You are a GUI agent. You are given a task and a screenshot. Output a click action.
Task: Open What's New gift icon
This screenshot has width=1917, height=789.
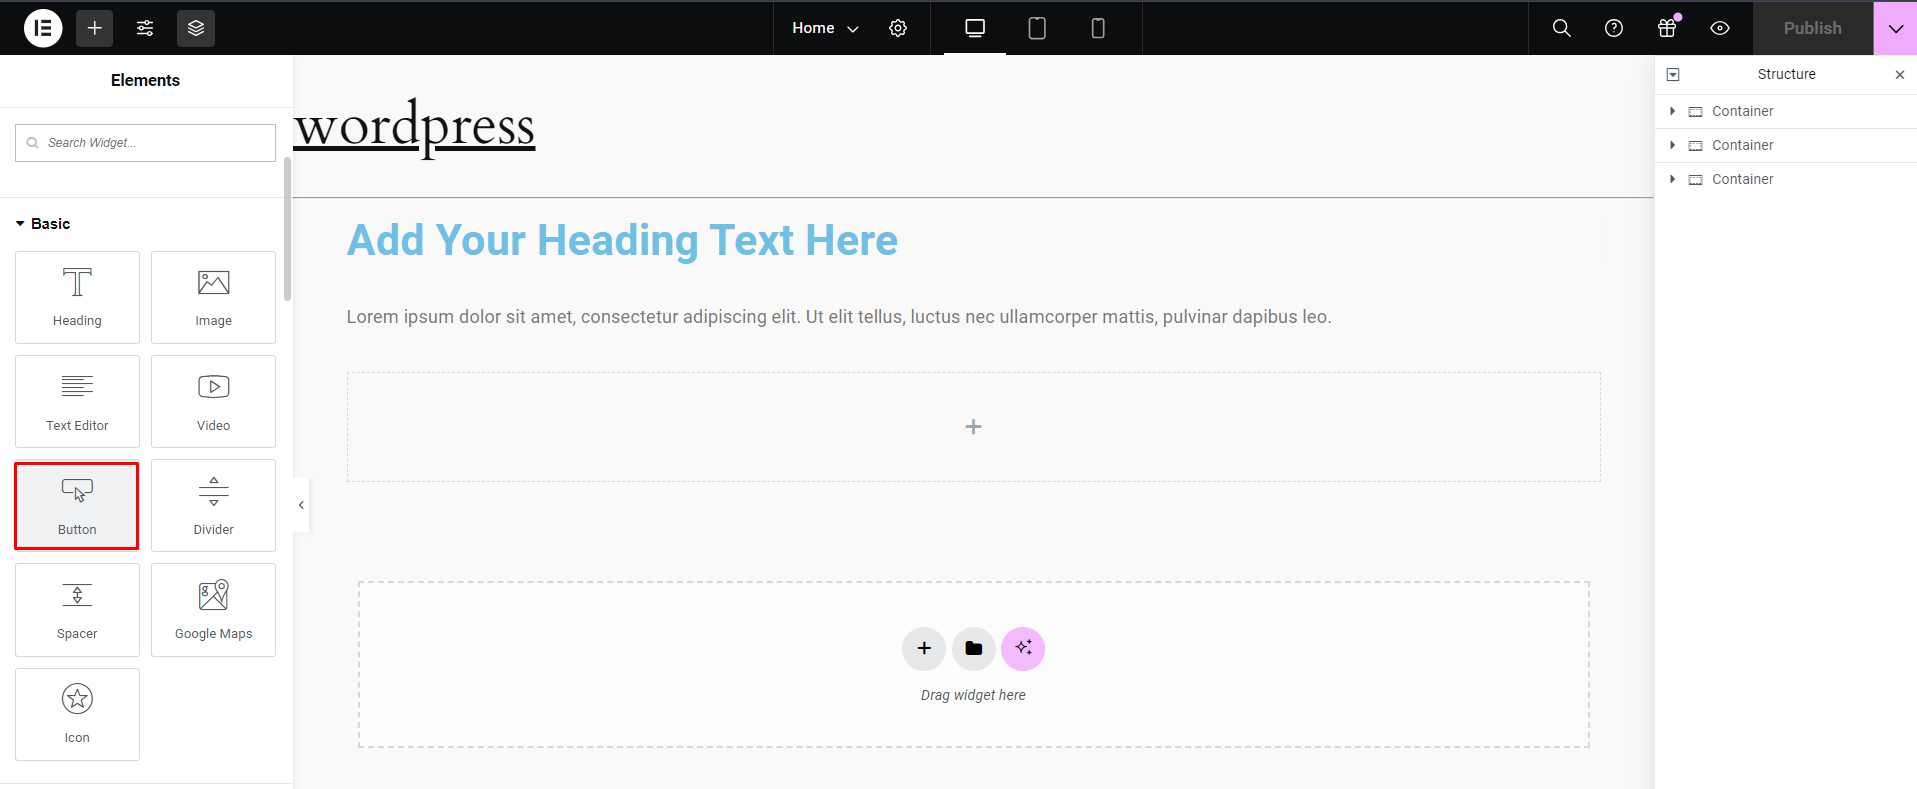[1667, 28]
